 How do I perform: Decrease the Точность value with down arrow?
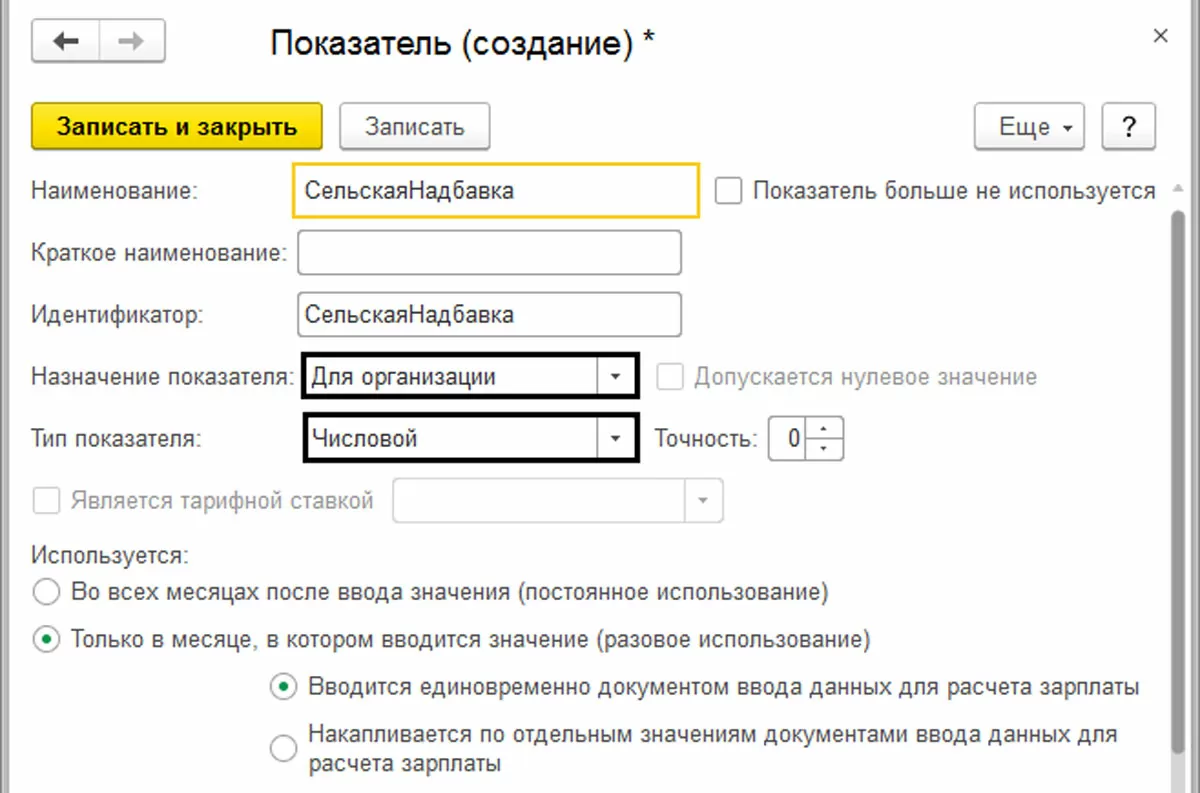tap(824, 447)
